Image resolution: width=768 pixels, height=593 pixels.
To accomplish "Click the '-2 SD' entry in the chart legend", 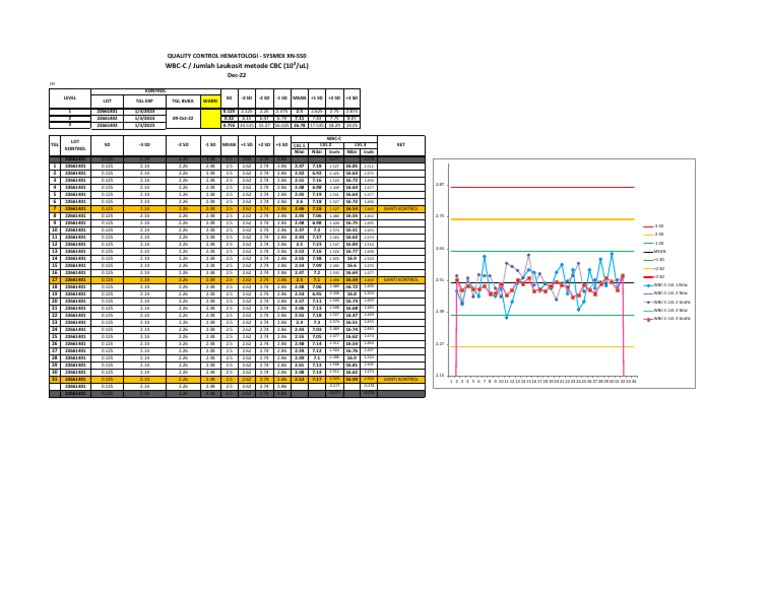I will (654, 235).
